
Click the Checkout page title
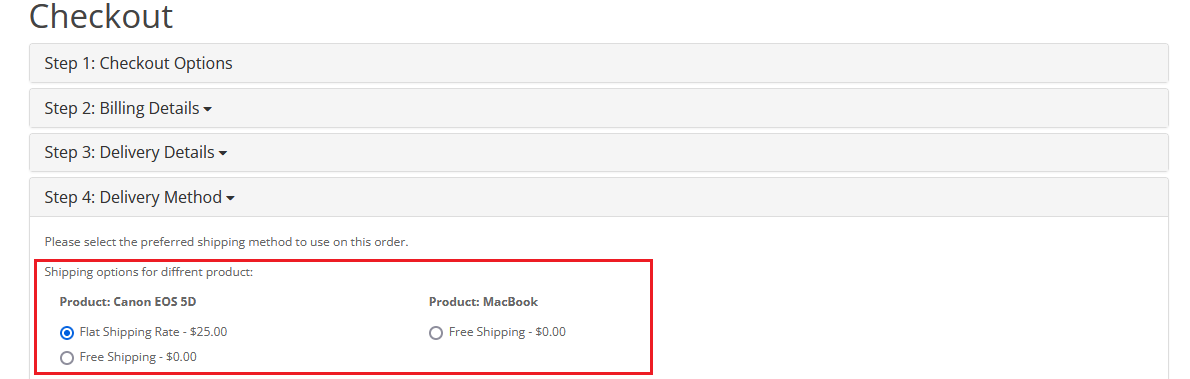(x=101, y=16)
